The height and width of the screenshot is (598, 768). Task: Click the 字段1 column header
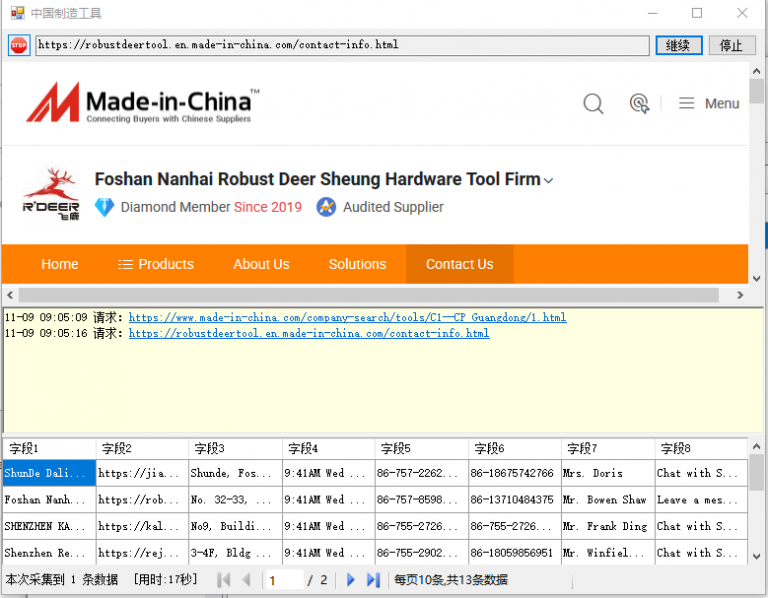coord(49,448)
